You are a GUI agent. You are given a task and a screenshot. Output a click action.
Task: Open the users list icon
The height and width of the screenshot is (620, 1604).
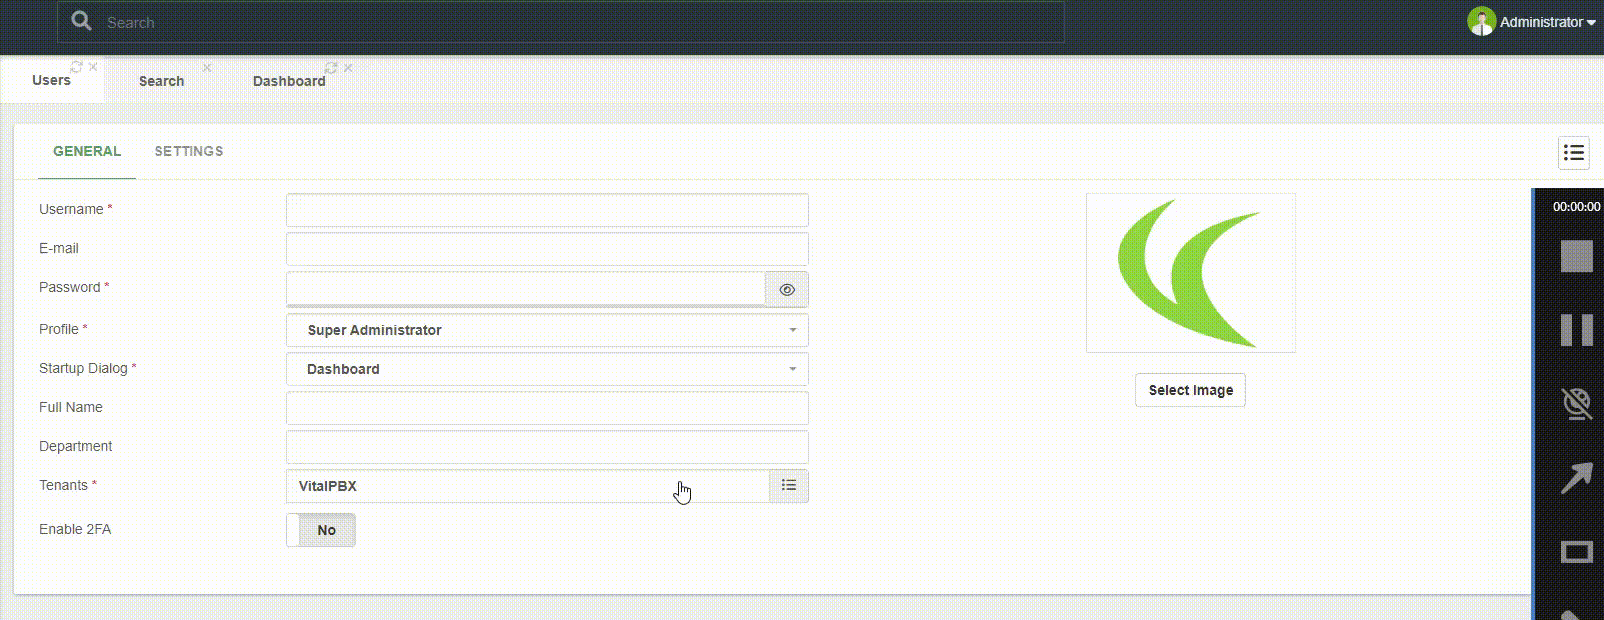coord(1573,153)
